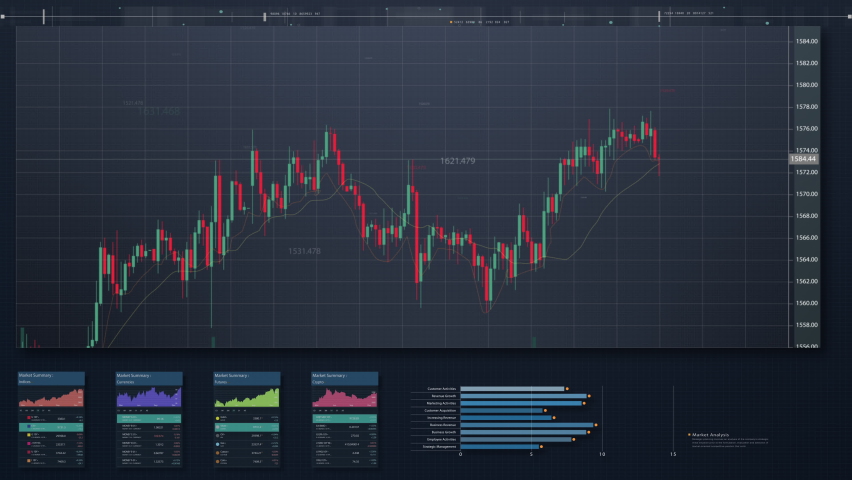Click the Marketing Activities bar
The height and width of the screenshot is (480, 852).
tap(521, 403)
